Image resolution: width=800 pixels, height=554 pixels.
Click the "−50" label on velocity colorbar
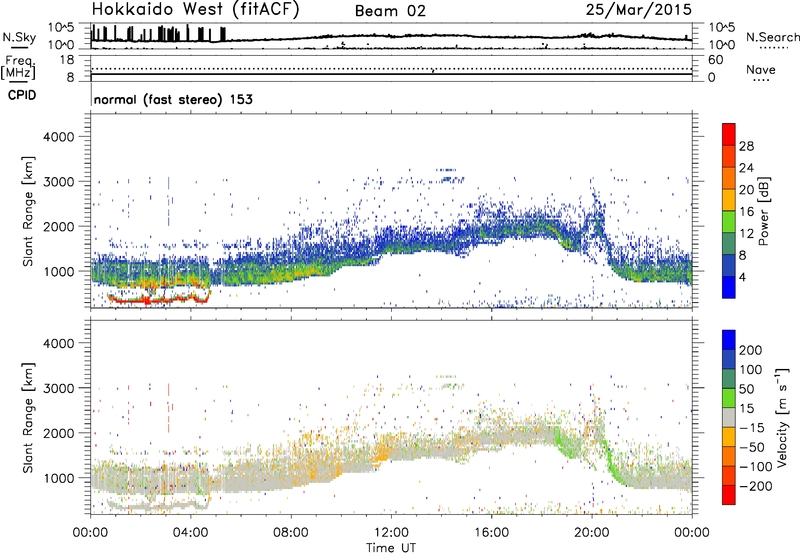pyautogui.click(x=752, y=447)
